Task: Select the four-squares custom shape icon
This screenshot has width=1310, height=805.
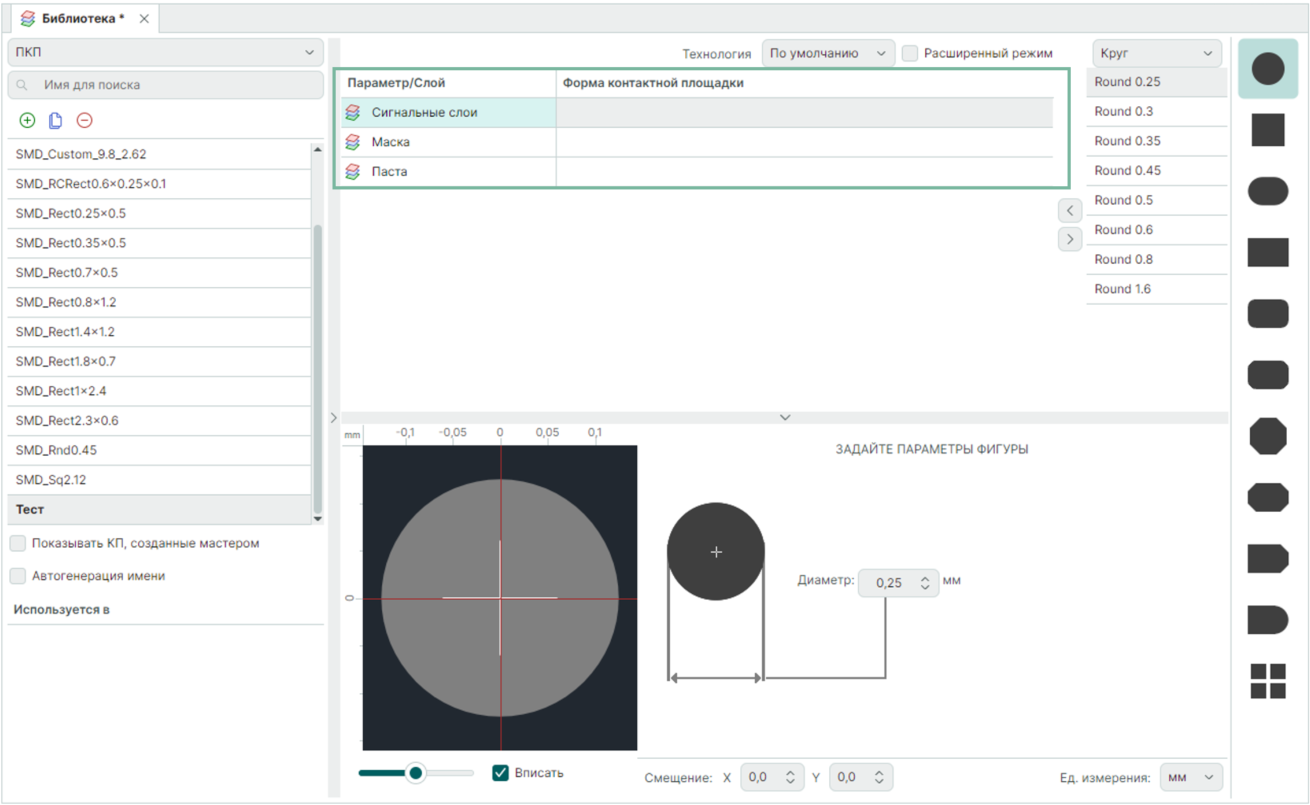Action: tap(1268, 681)
